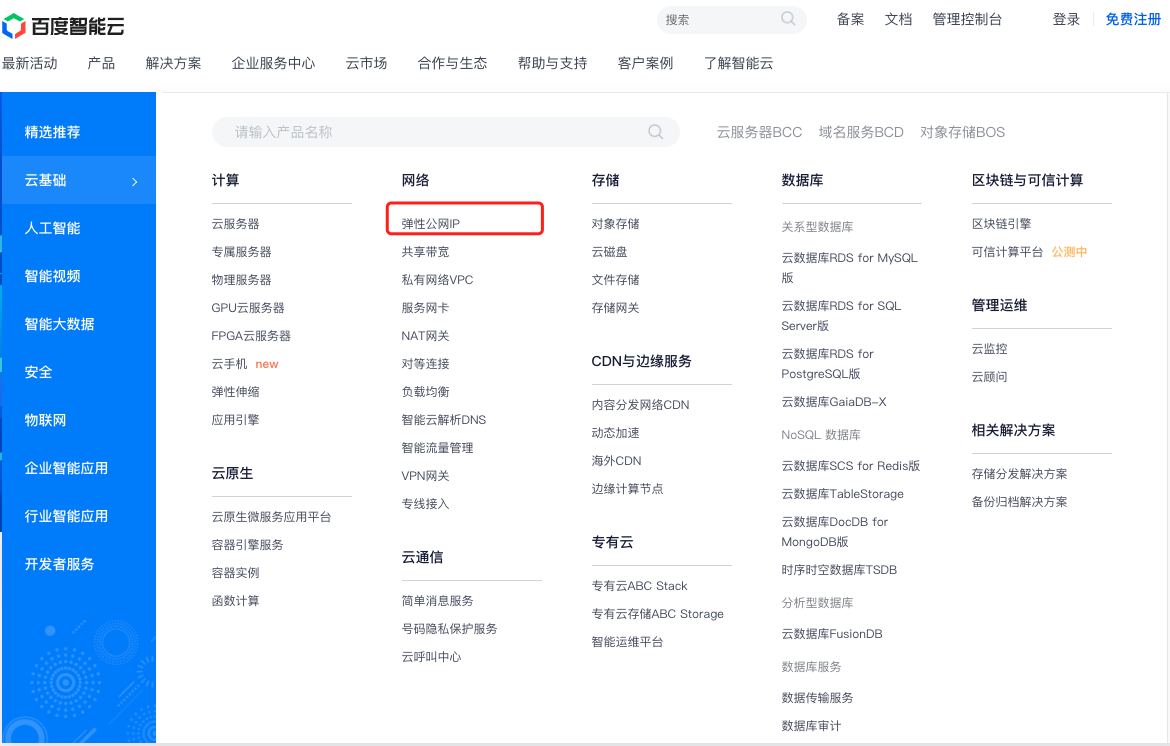Open the 对象存储 link under 存储
This screenshot has height=746, width=1170.
point(616,224)
